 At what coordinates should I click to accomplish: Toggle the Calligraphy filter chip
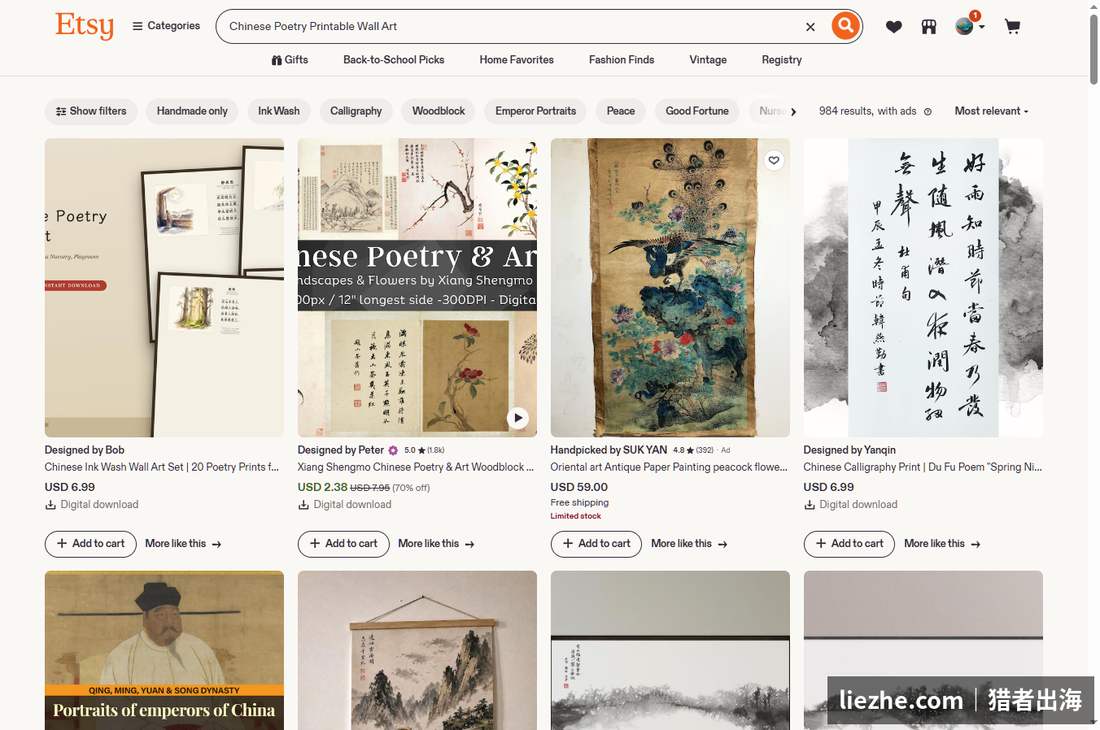click(356, 111)
